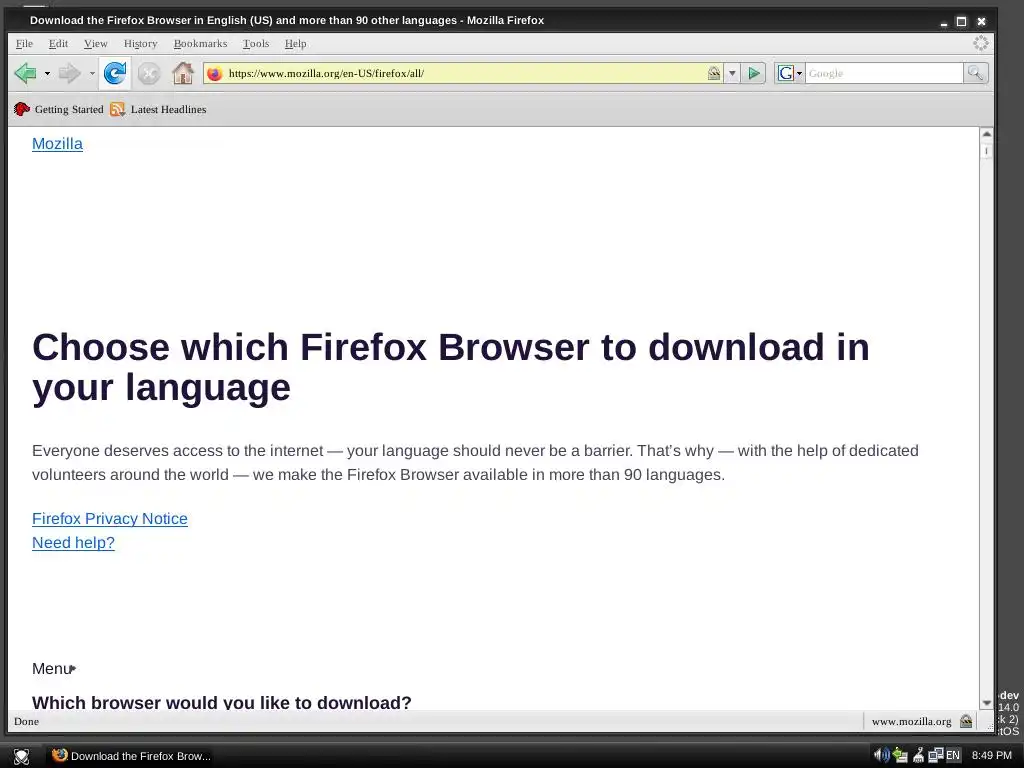Screen dimensions: 1024x768
Task: Open the Help menu
Action: [x=295, y=44]
